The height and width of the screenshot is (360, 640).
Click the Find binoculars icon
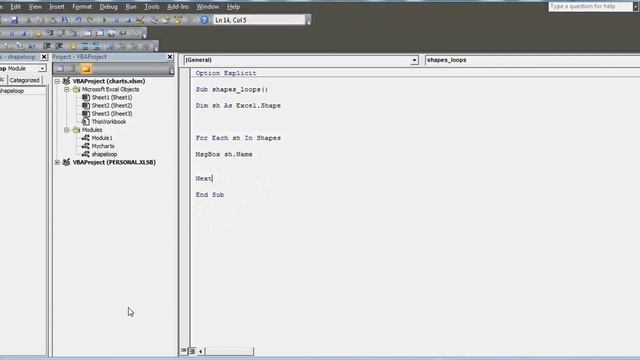click(64, 20)
